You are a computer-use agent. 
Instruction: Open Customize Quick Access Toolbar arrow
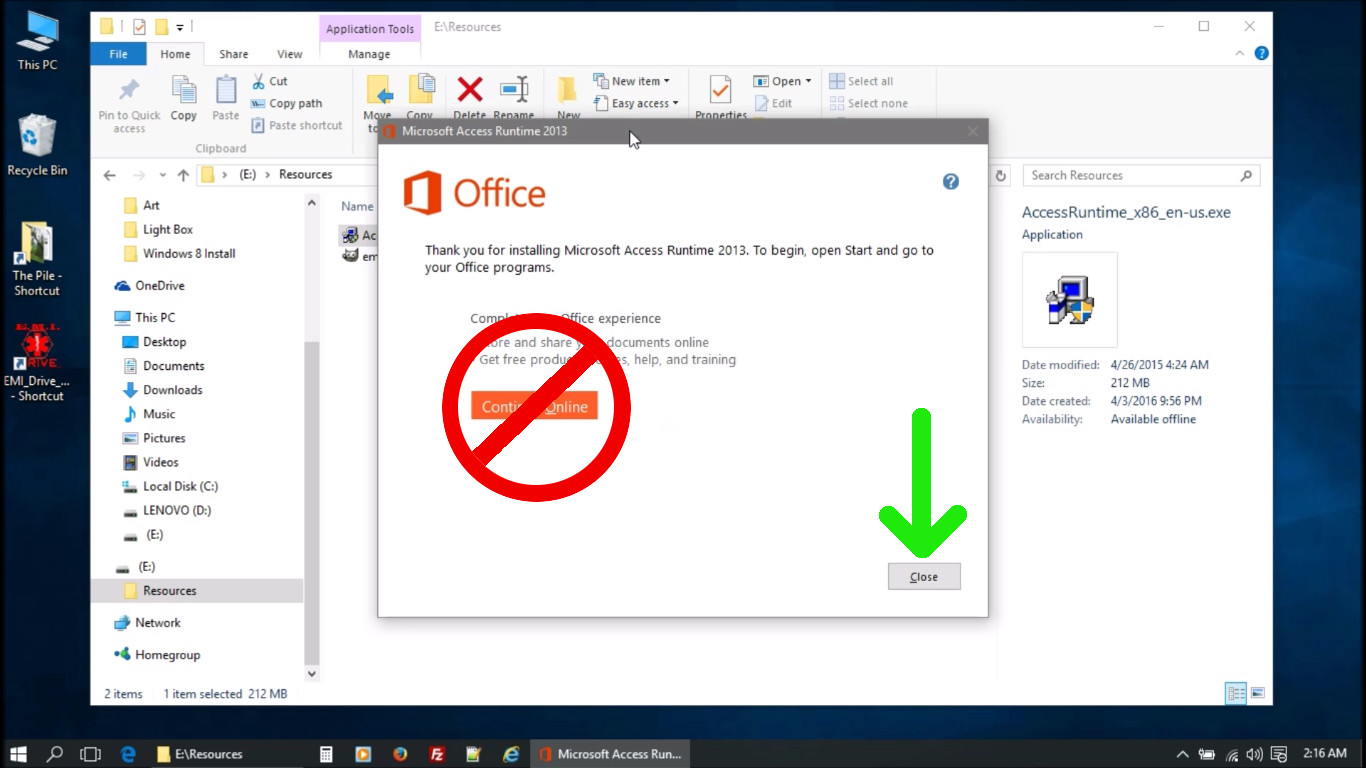180,27
